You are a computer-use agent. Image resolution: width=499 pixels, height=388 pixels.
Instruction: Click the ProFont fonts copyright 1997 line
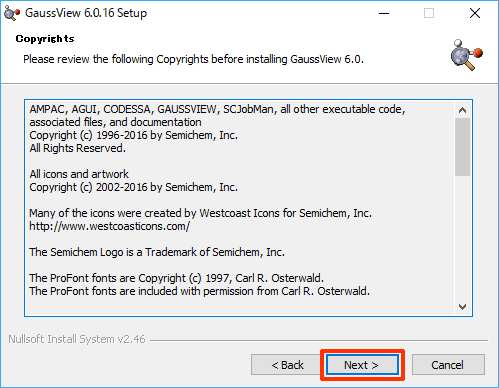point(176,278)
